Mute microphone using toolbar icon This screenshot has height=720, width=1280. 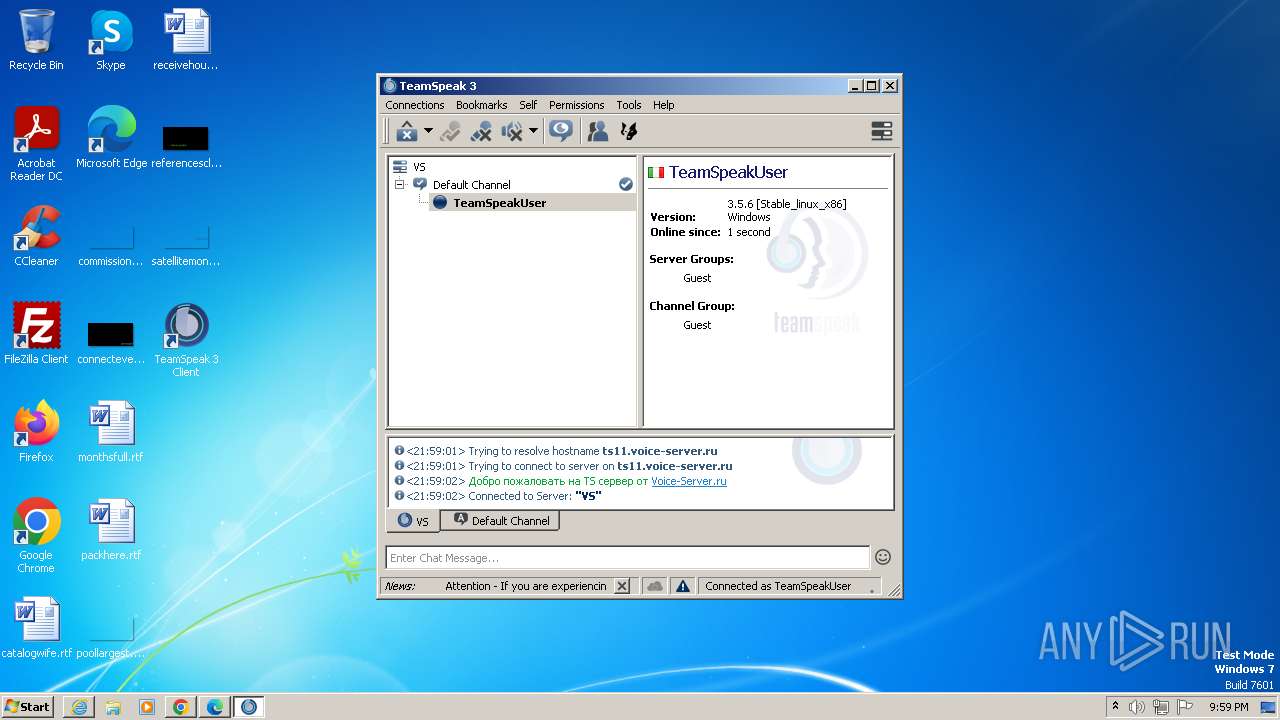click(x=481, y=131)
